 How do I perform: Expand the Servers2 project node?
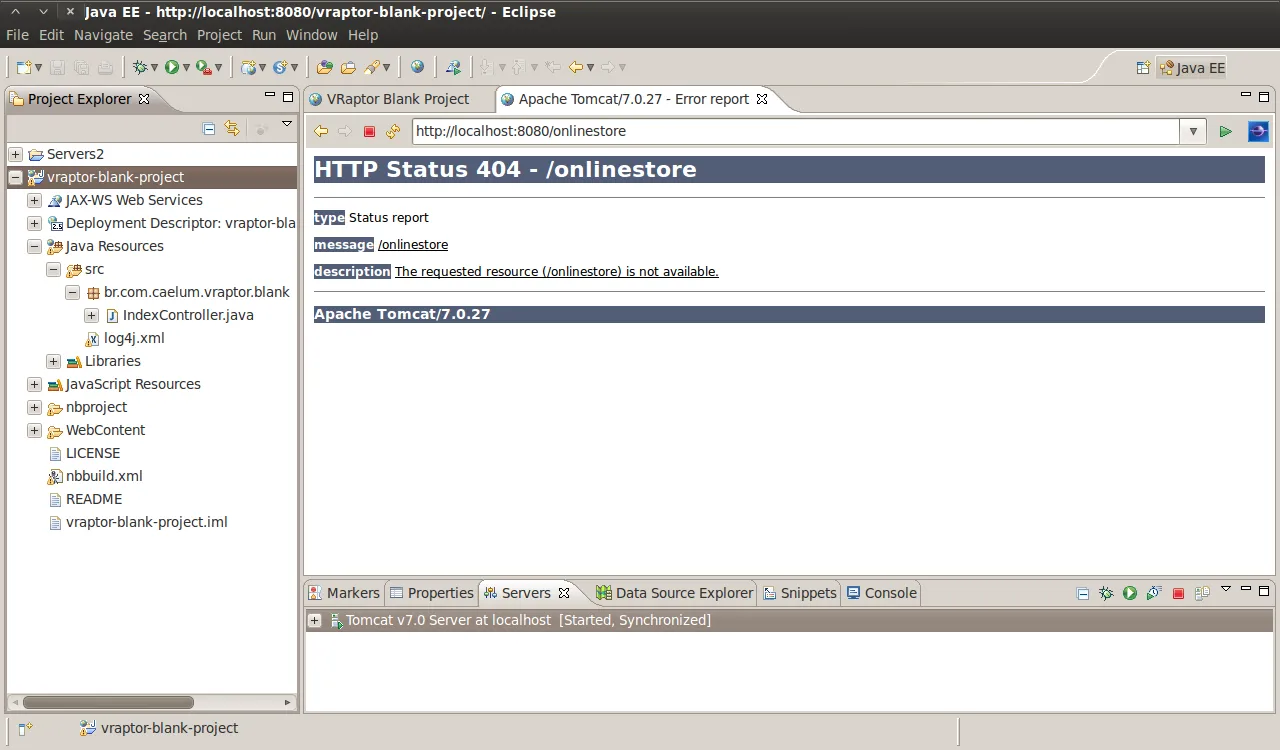(x=15, y=154)
